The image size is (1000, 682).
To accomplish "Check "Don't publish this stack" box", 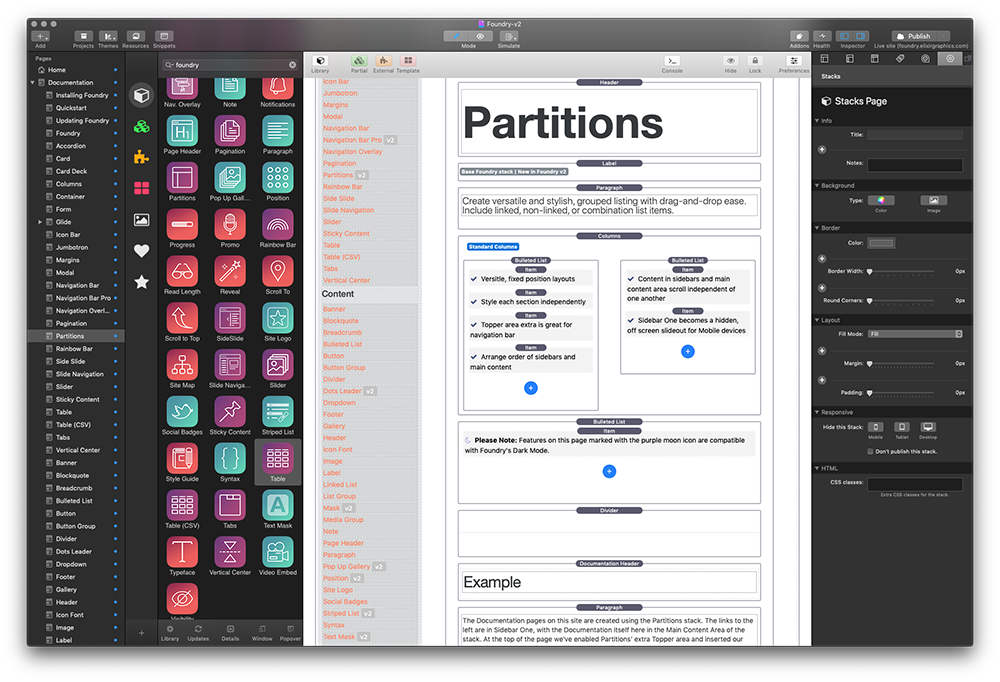I will point(870,452).
